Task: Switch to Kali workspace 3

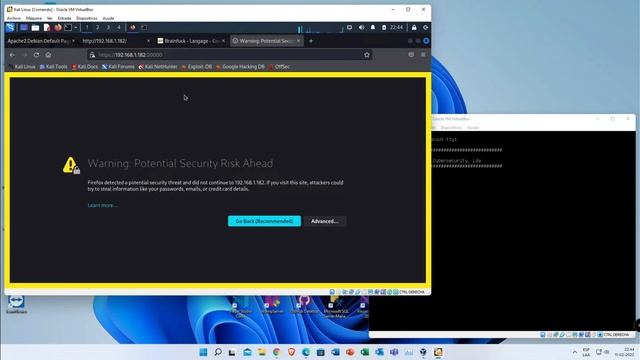Action: pos(108,27)
